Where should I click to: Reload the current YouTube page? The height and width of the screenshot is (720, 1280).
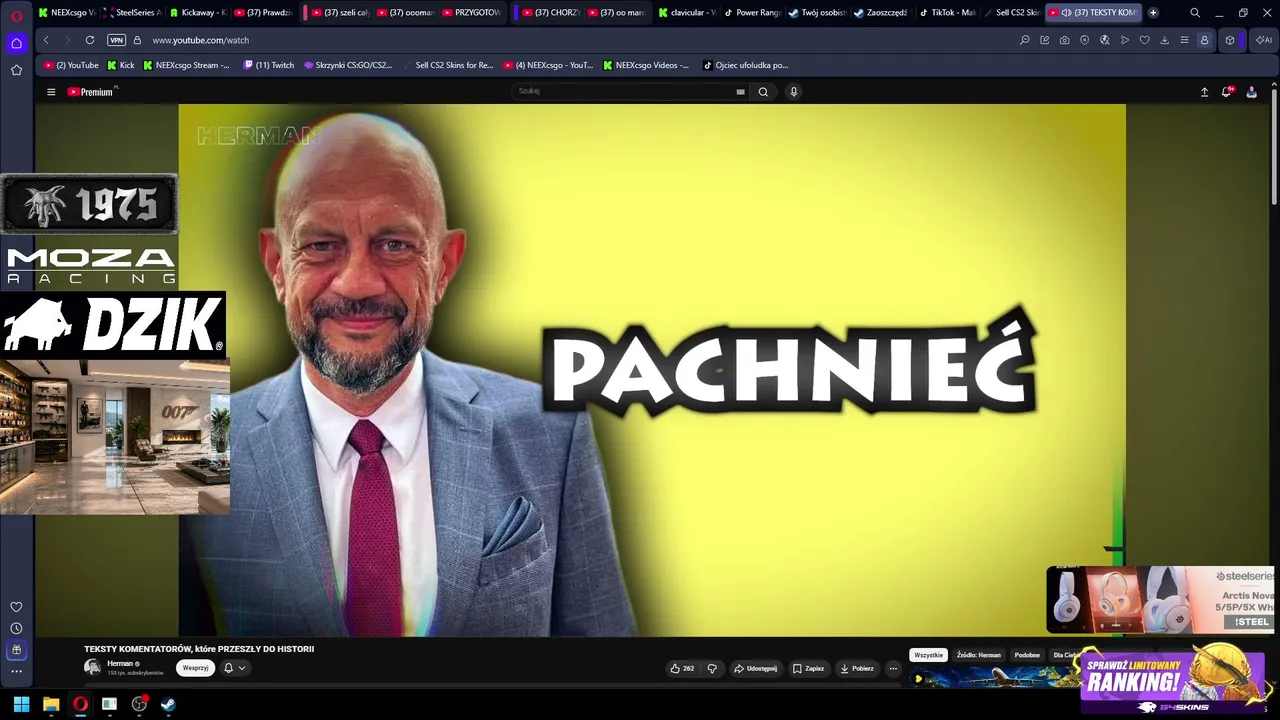[90, 40]
